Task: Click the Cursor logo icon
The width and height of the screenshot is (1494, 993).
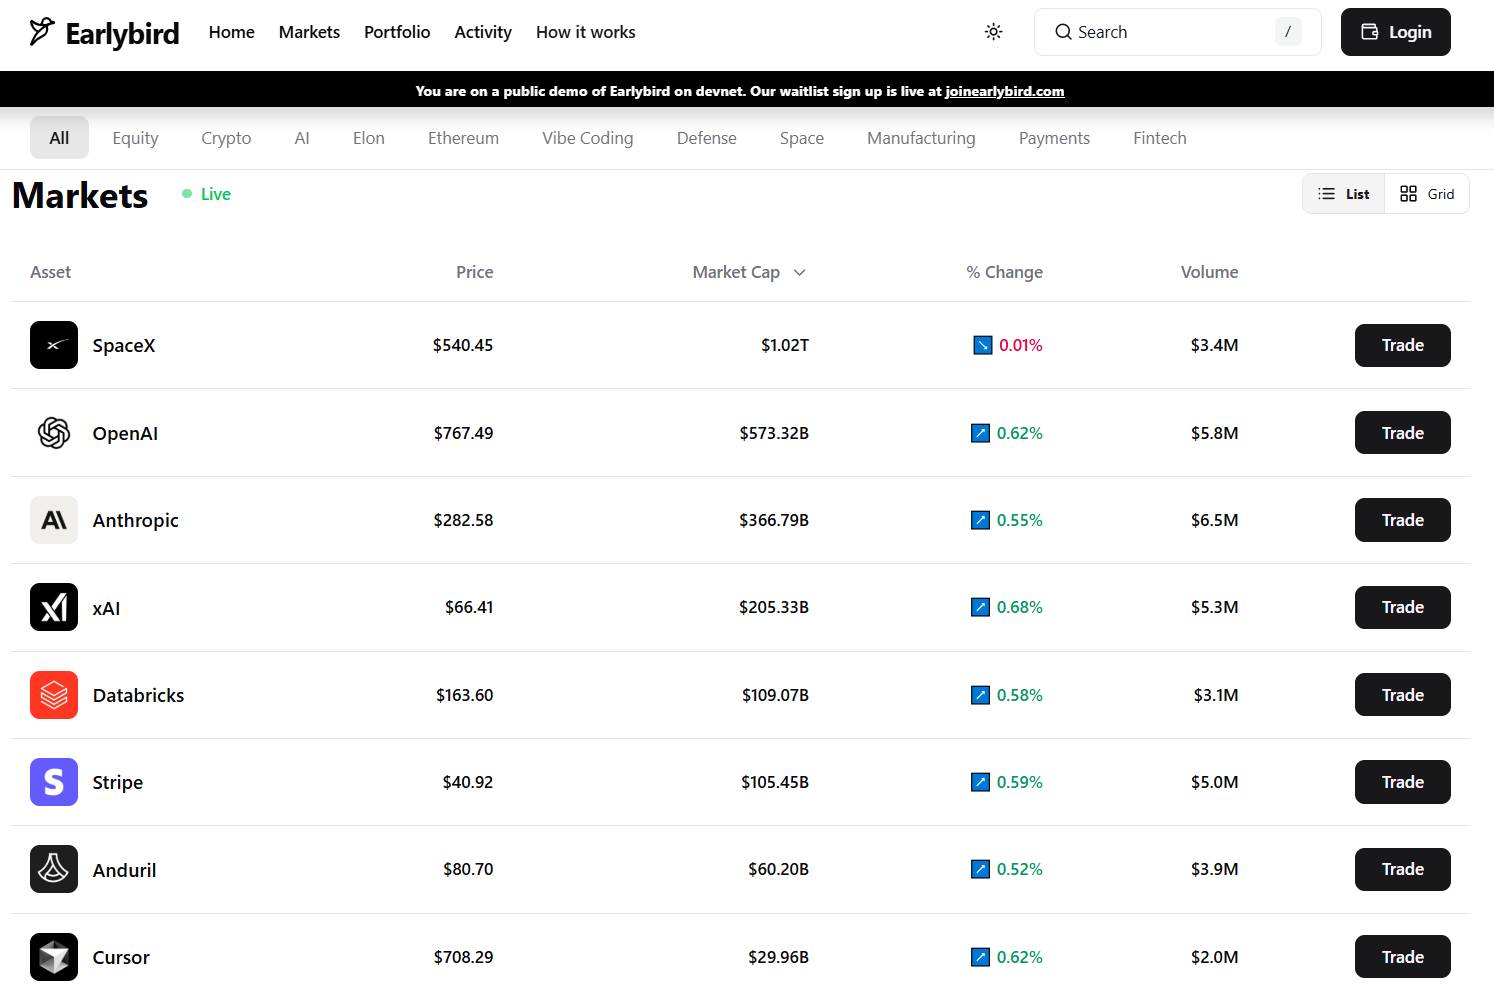Action: 54,957
